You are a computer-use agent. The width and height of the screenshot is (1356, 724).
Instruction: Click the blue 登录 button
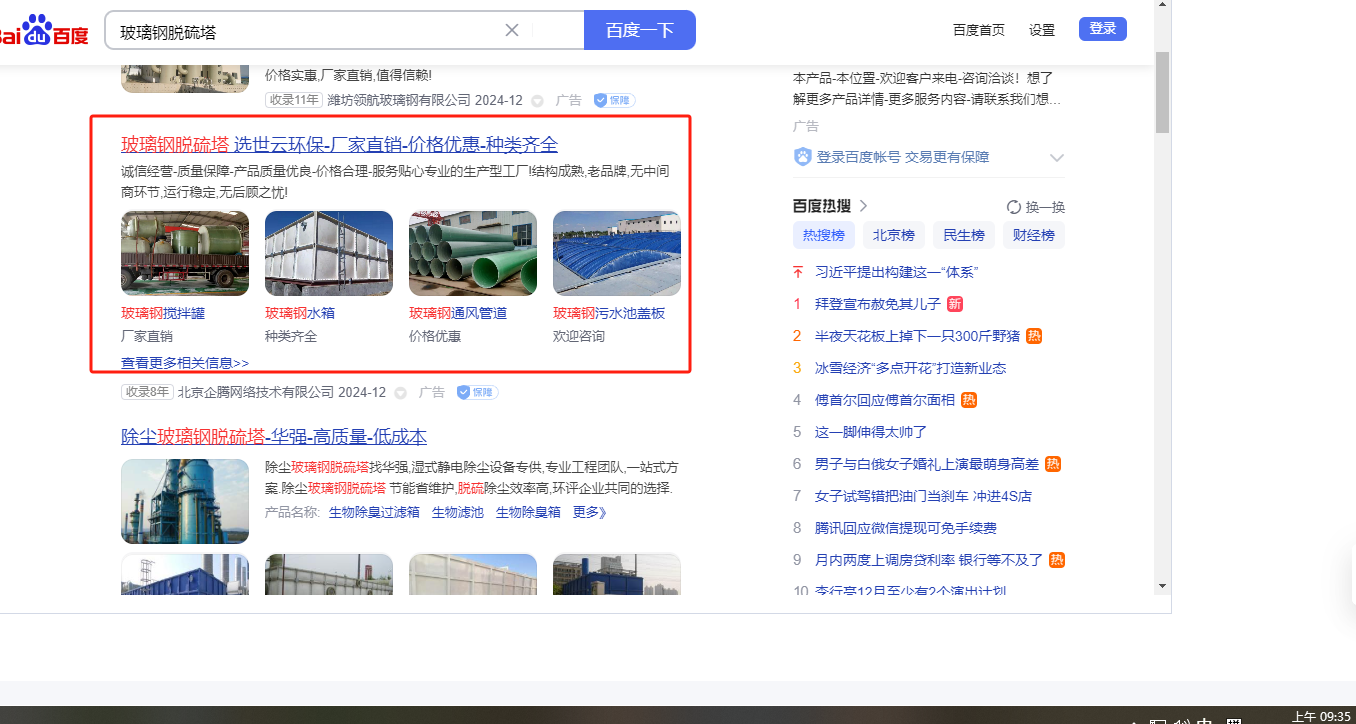point(1103,29)
